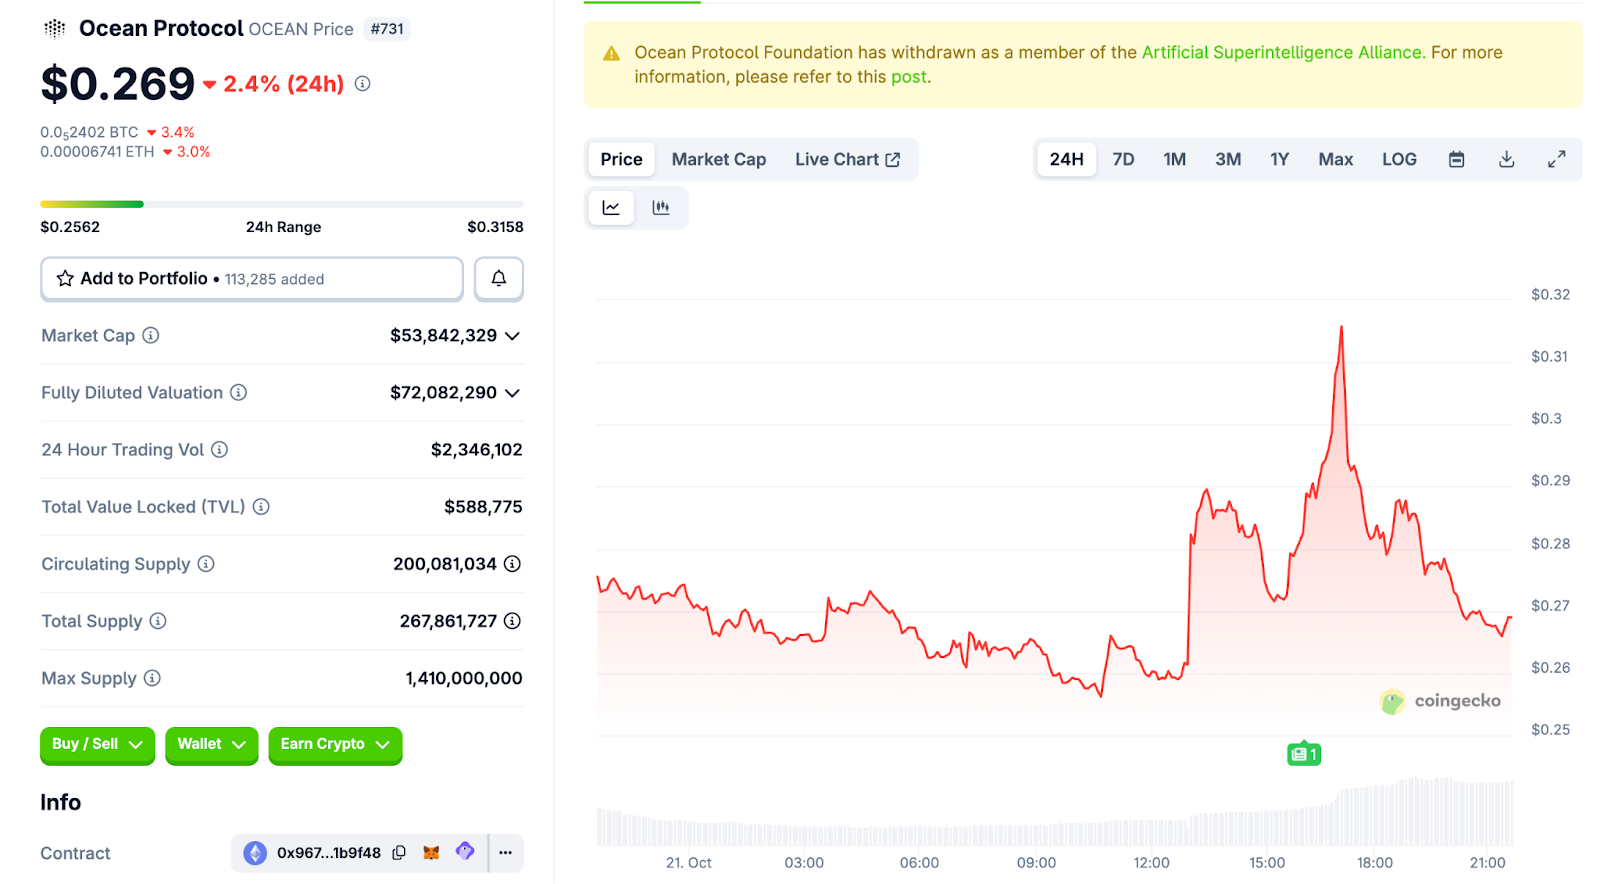Open the Buy / Sell dropdown
This screenshot has width=1600, height=884.
(x=97, y=745)
